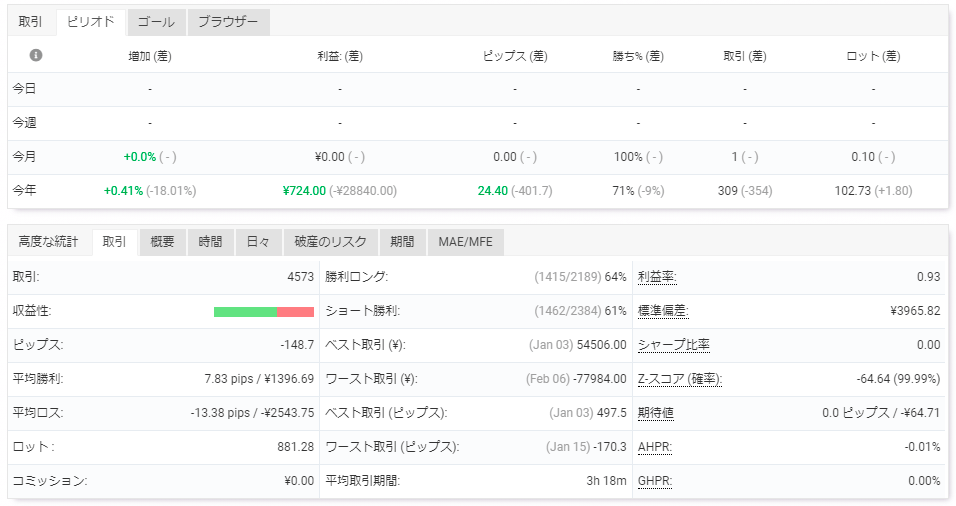Image resolution: width=956 pixels, height=506 pixels.
Task: Click the シャープ比率 label link
Action: coord(674,345)
